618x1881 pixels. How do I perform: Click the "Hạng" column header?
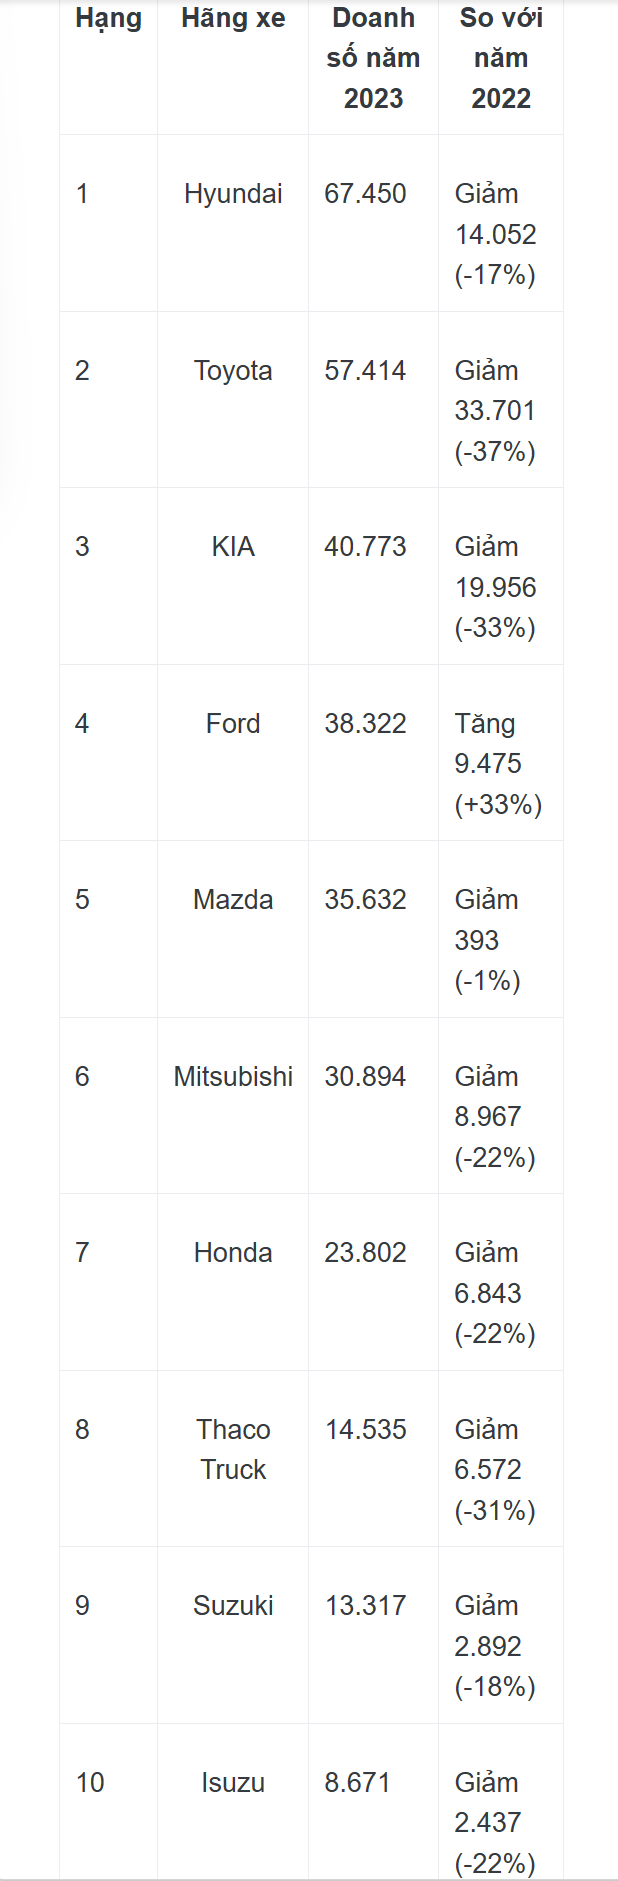[108, 19]
